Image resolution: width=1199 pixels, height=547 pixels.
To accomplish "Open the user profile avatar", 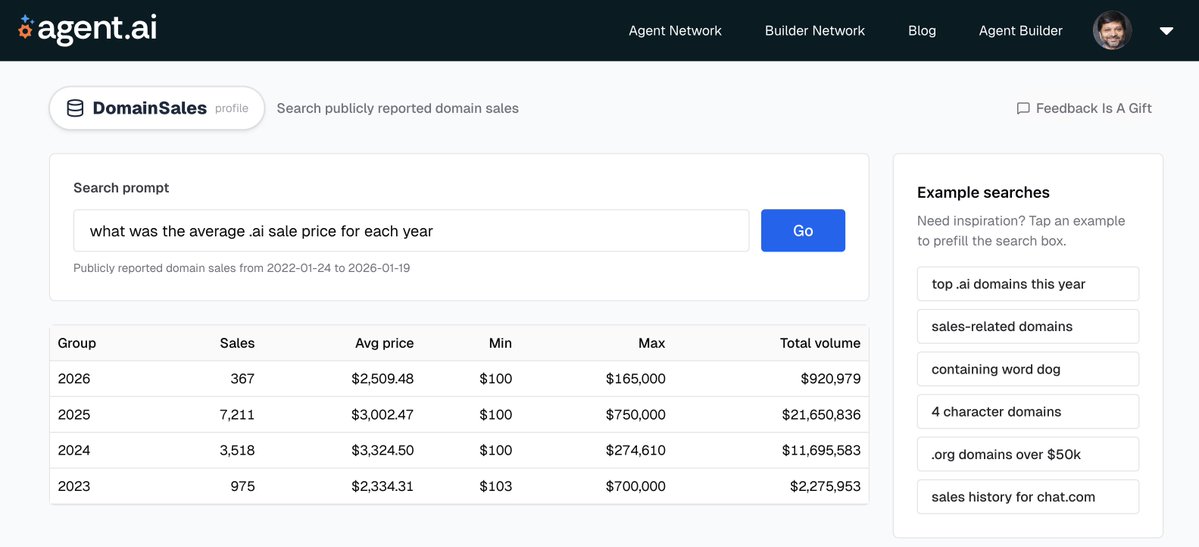I will coord(1112,31).
